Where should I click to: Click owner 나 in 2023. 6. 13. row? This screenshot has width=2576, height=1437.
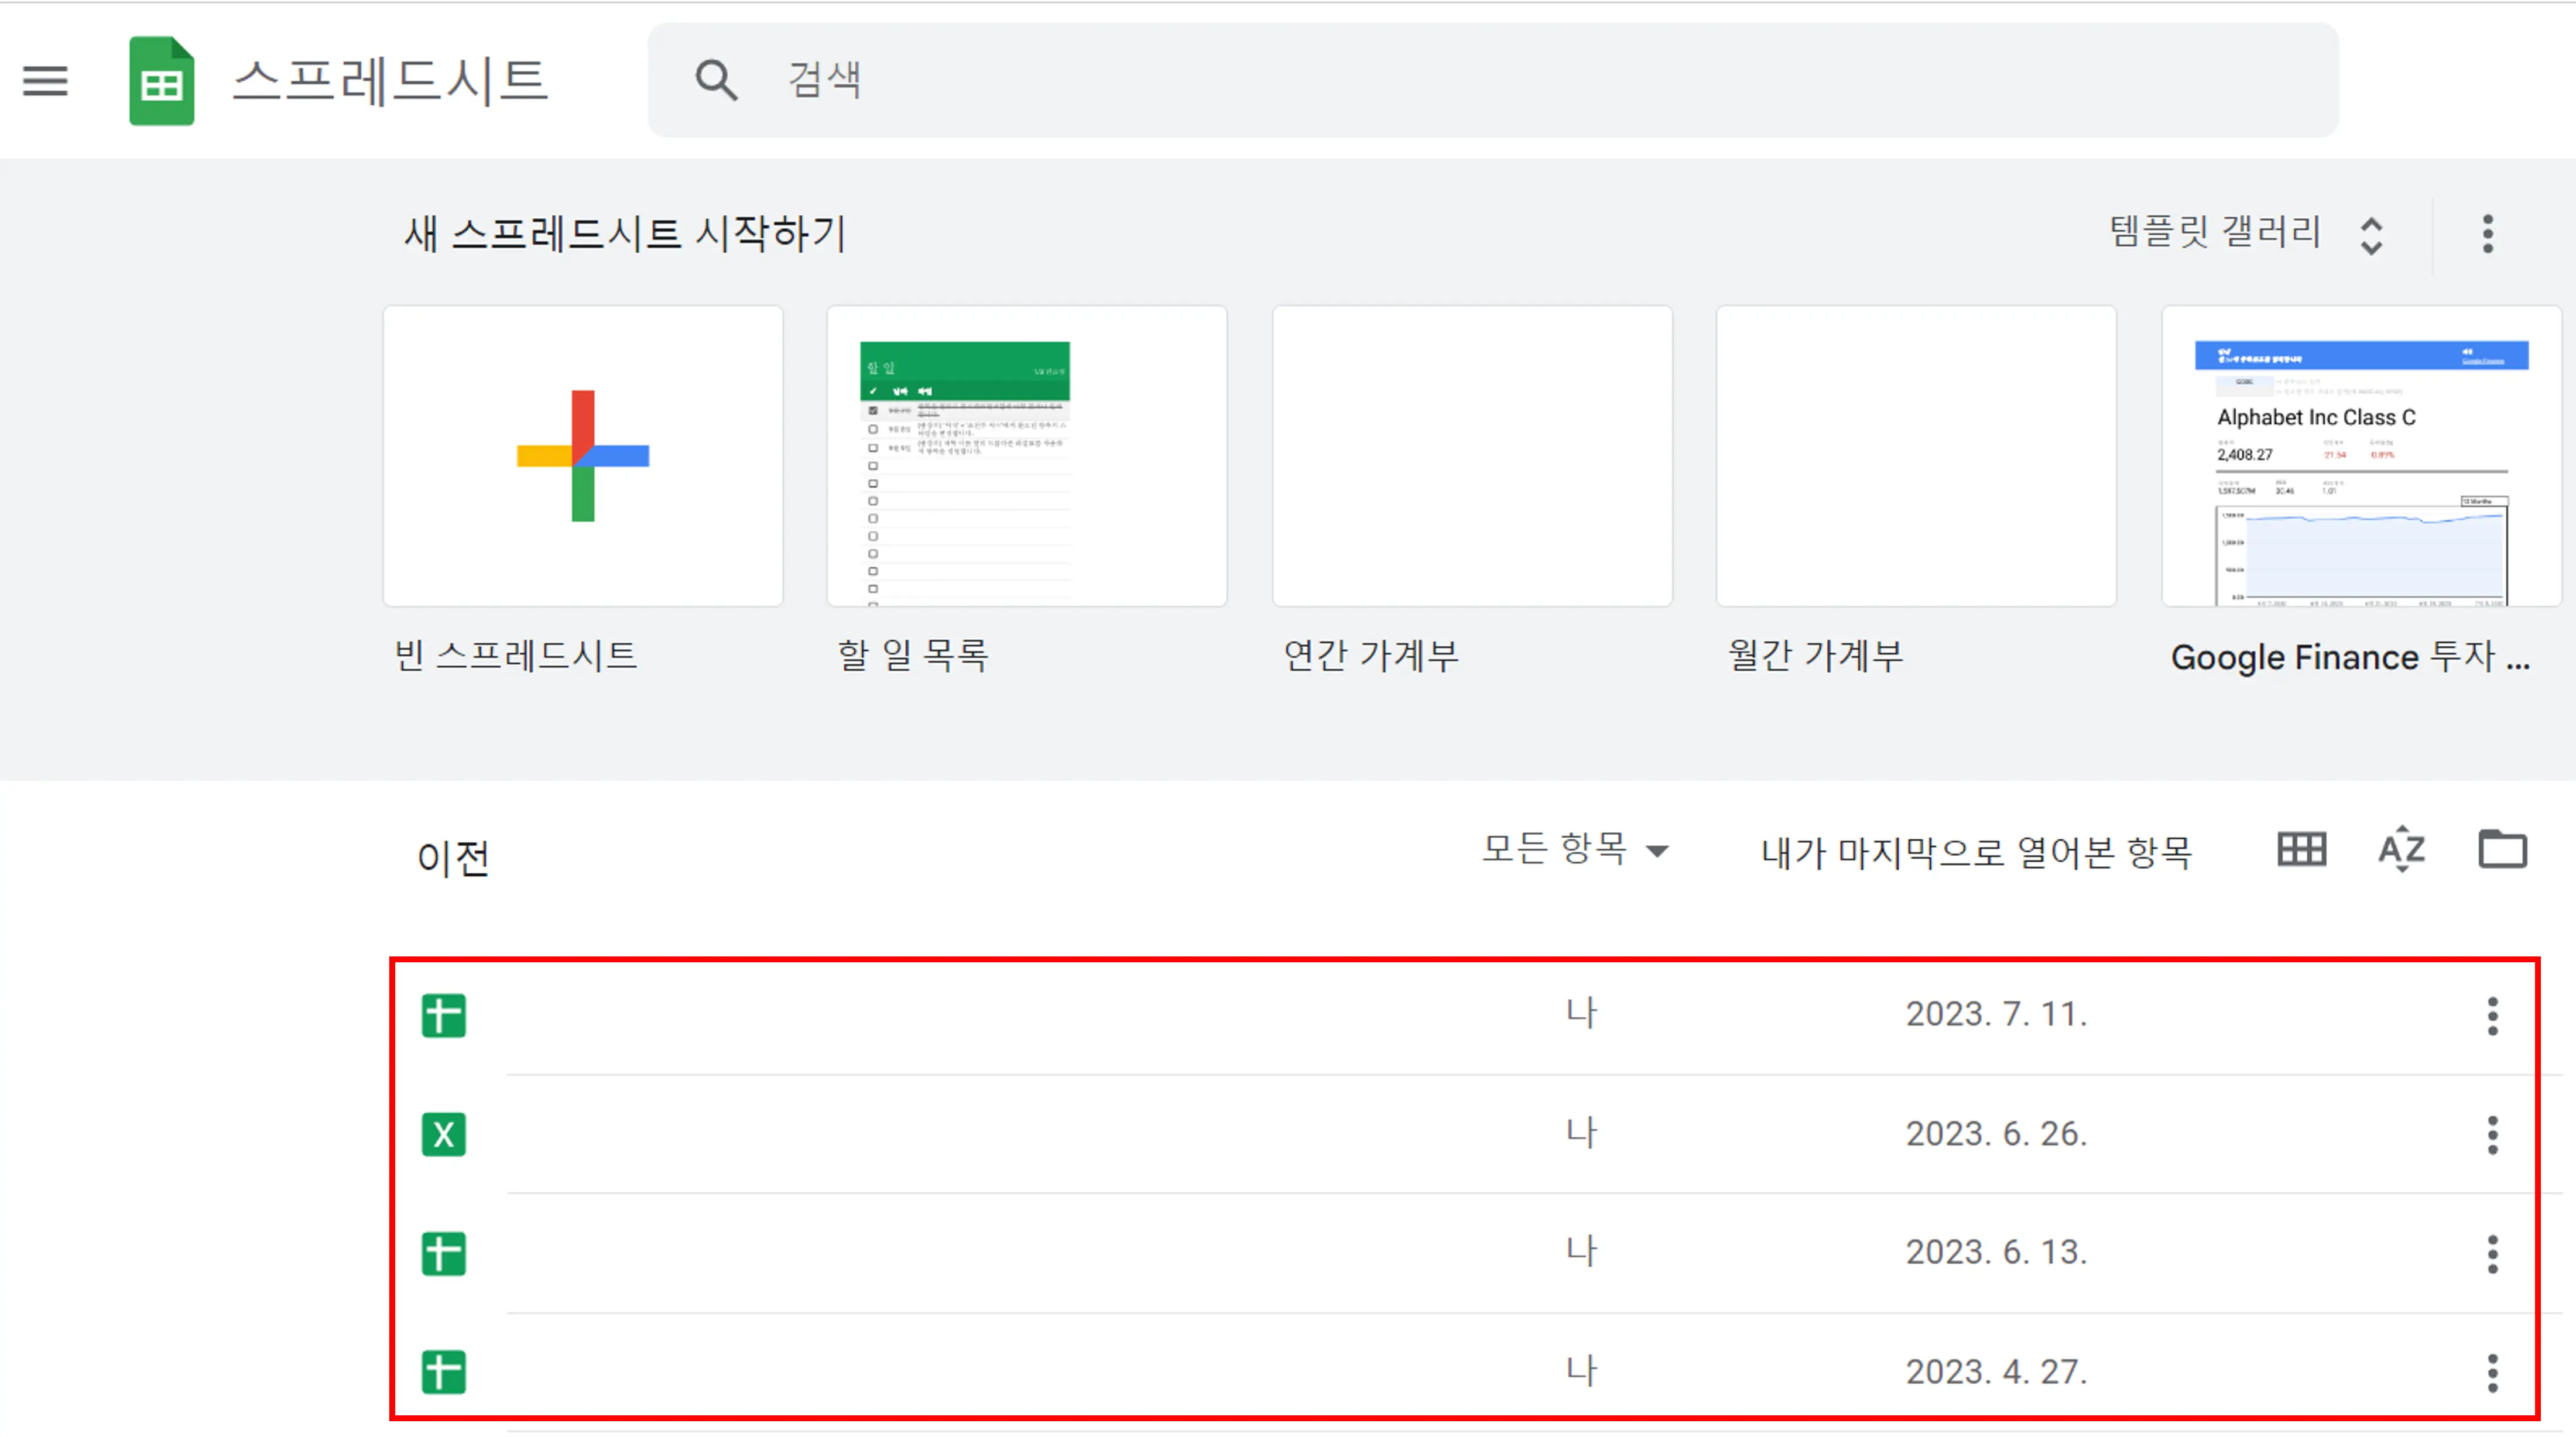tap(1582, 1252)
